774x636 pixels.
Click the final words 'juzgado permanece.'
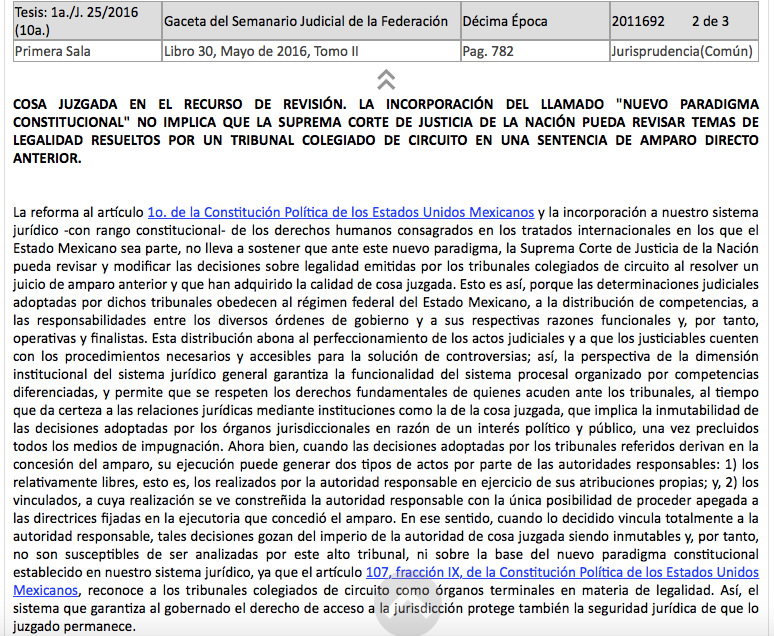click(x=74, y=627)
